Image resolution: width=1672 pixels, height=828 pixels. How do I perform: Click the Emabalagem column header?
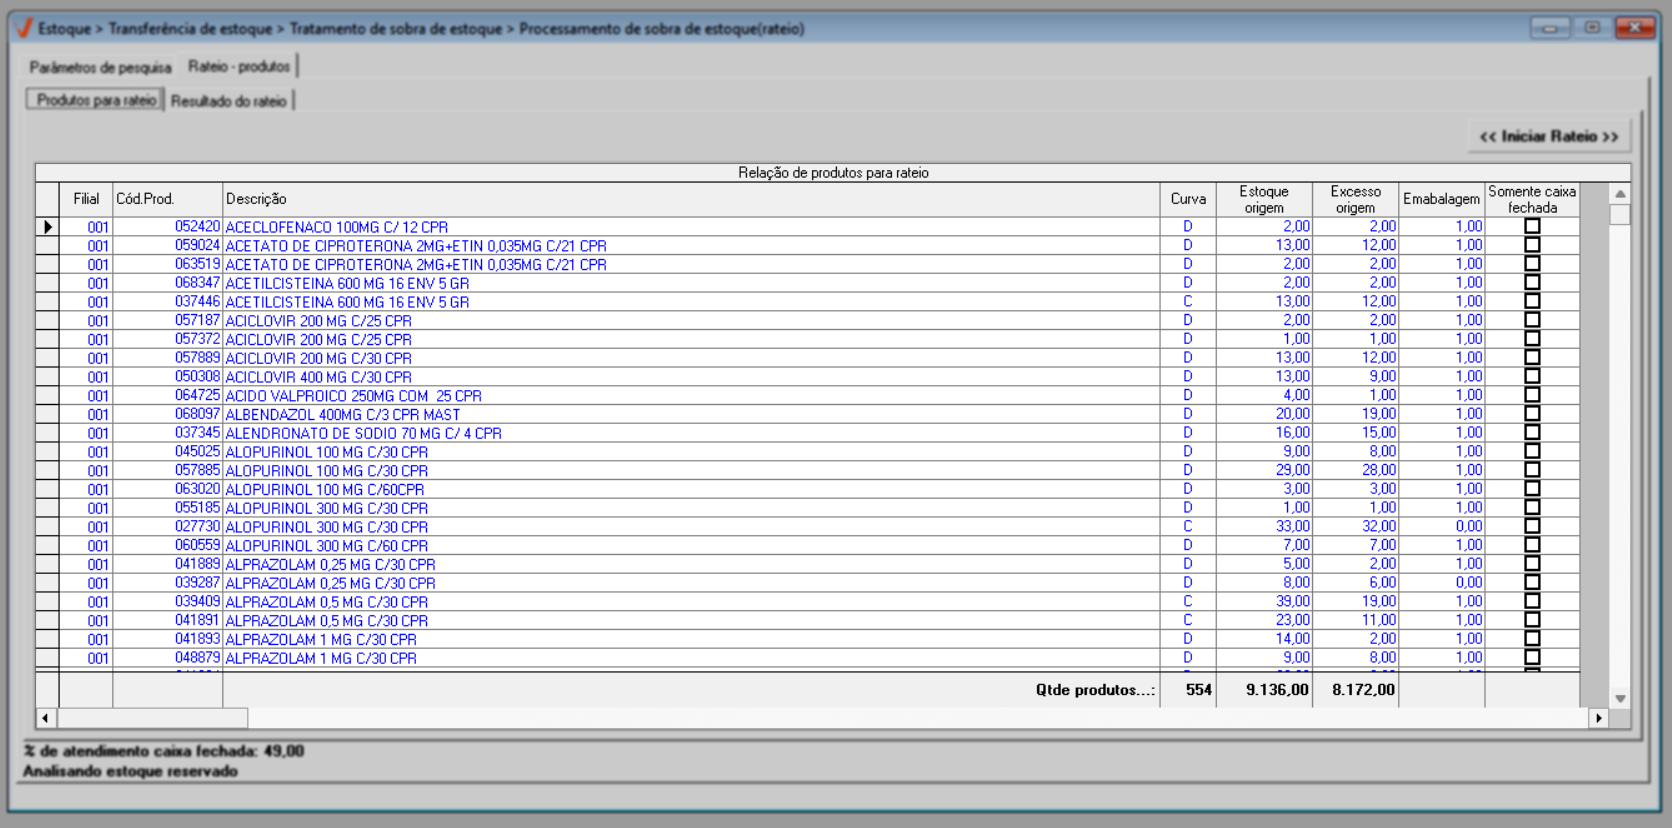click(x=1441, y=199)
